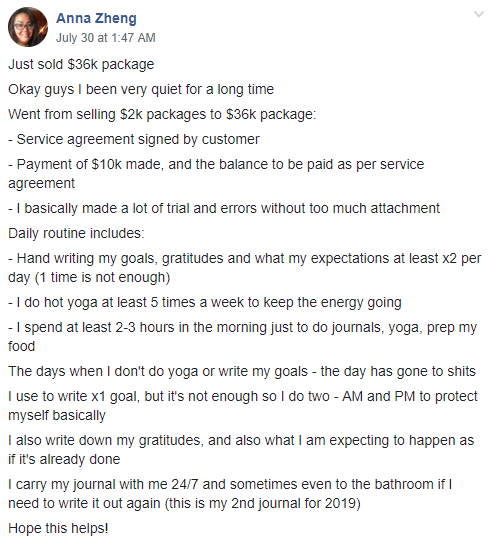Click the 'Okay guys I been very quiet' line
Viewport: 492px width, 541px height.
click(x=141, y=90)
